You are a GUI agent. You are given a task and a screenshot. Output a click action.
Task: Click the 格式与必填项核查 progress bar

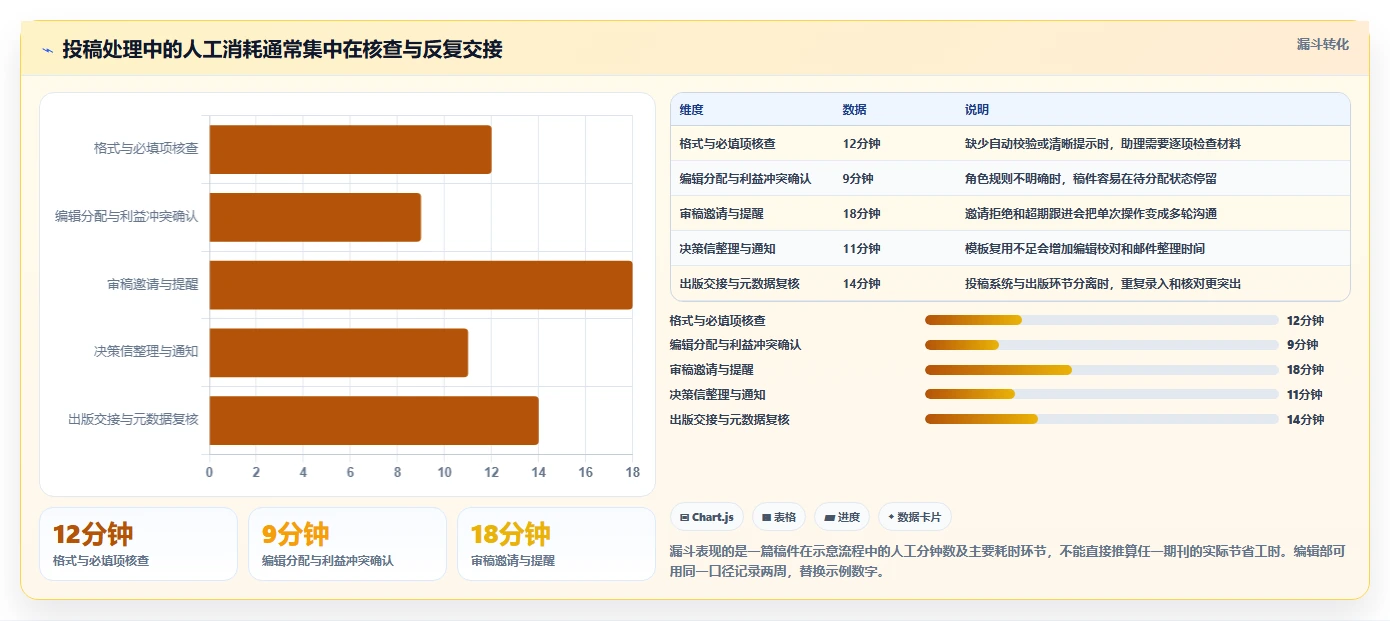coord(1102,320)
